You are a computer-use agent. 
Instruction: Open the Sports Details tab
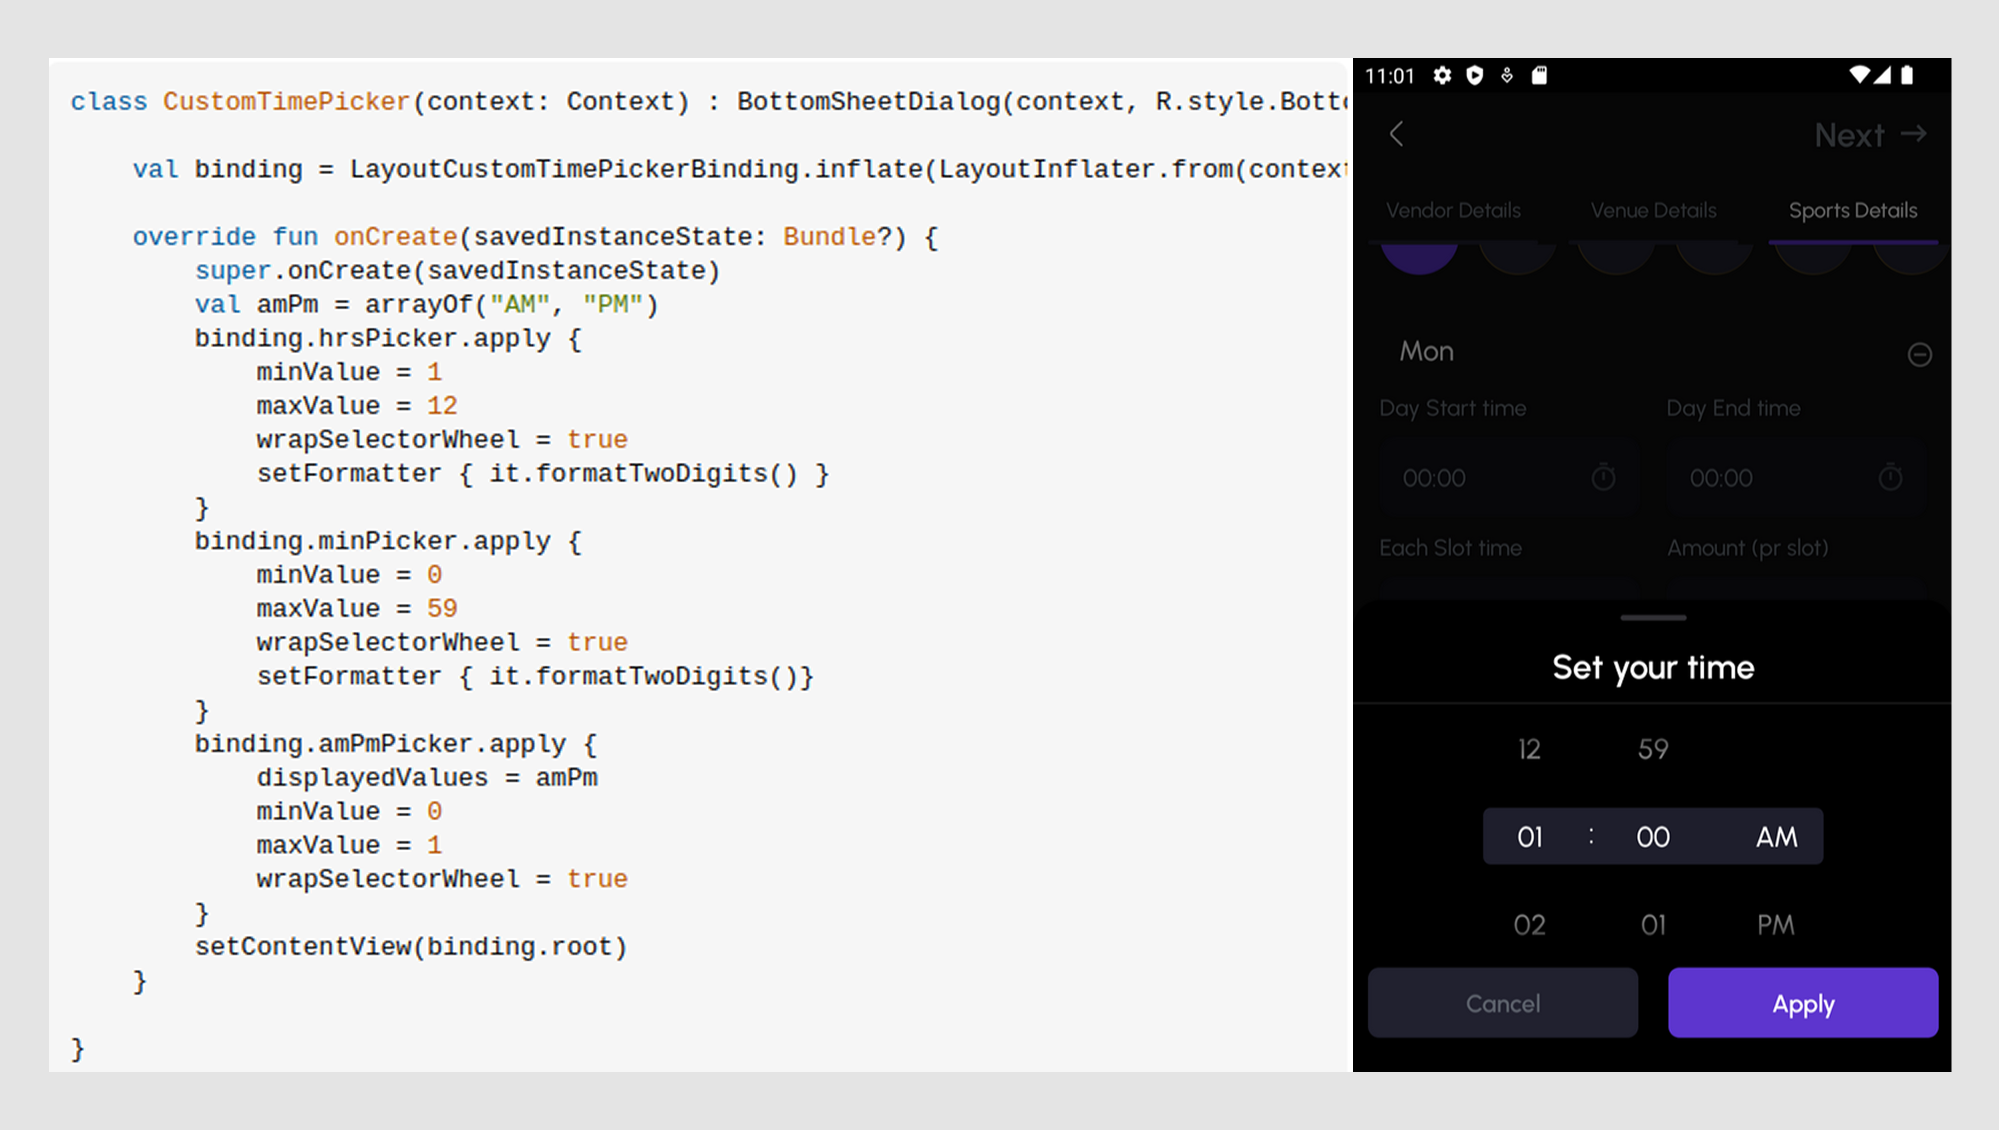click(1852, 211)
